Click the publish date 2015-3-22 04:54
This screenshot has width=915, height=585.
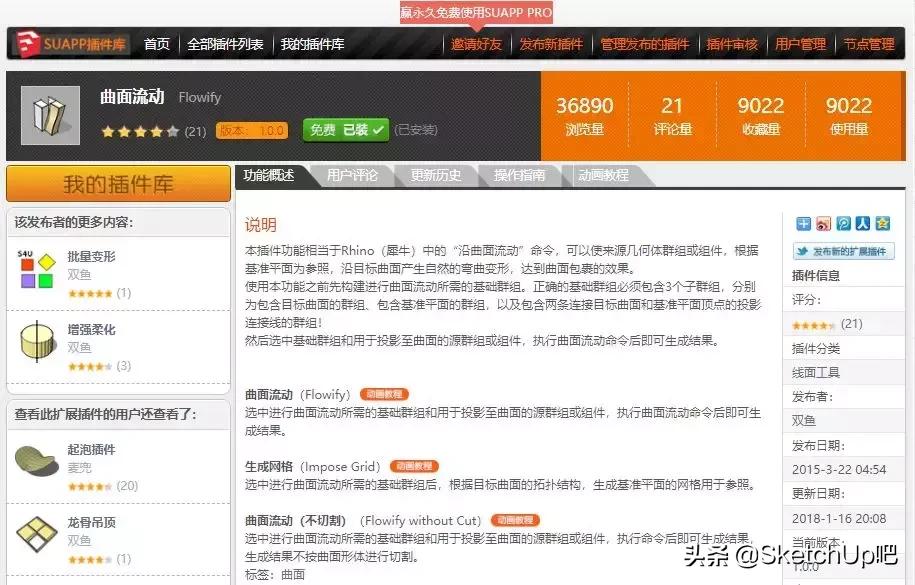pos(839,469)
